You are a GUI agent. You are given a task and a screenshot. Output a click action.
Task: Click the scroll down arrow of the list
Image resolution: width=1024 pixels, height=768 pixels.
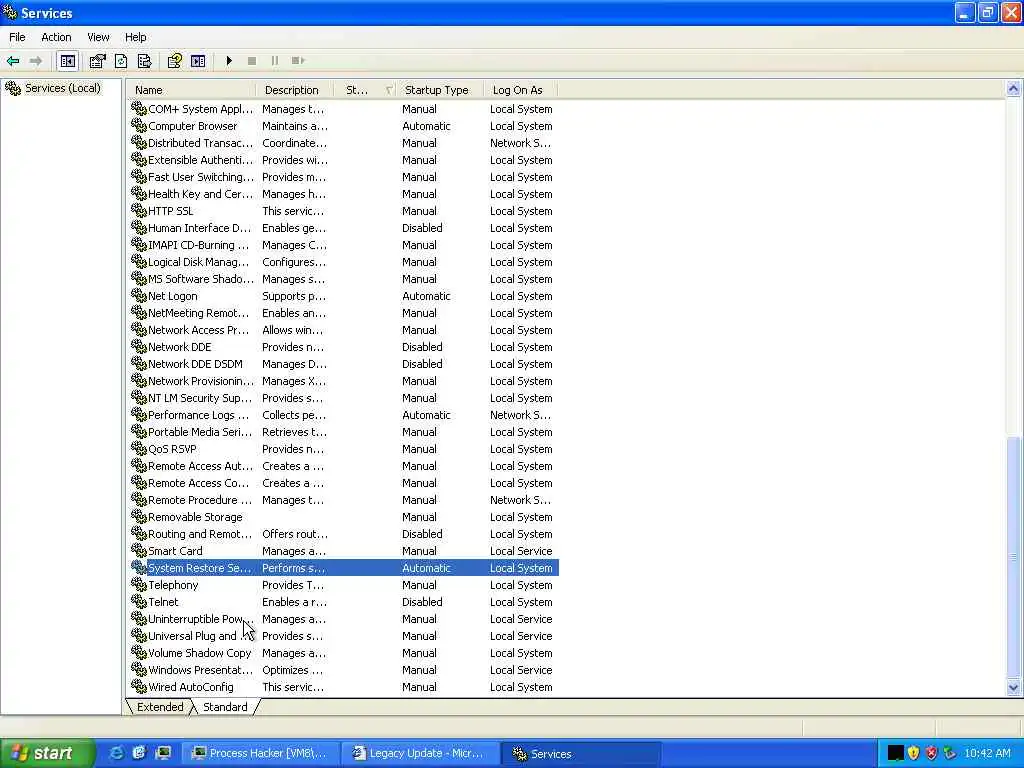1013,687
